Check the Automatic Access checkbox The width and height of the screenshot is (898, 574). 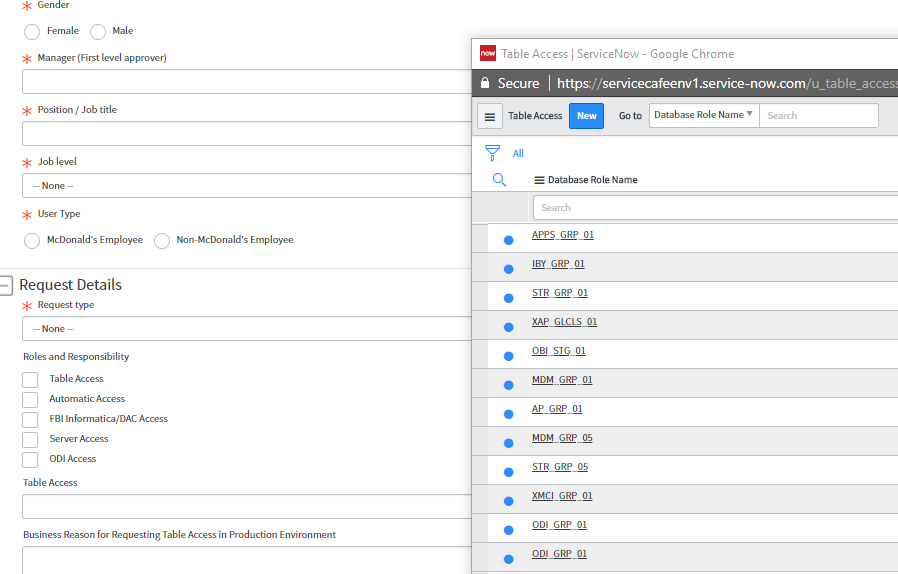point(30,400)
